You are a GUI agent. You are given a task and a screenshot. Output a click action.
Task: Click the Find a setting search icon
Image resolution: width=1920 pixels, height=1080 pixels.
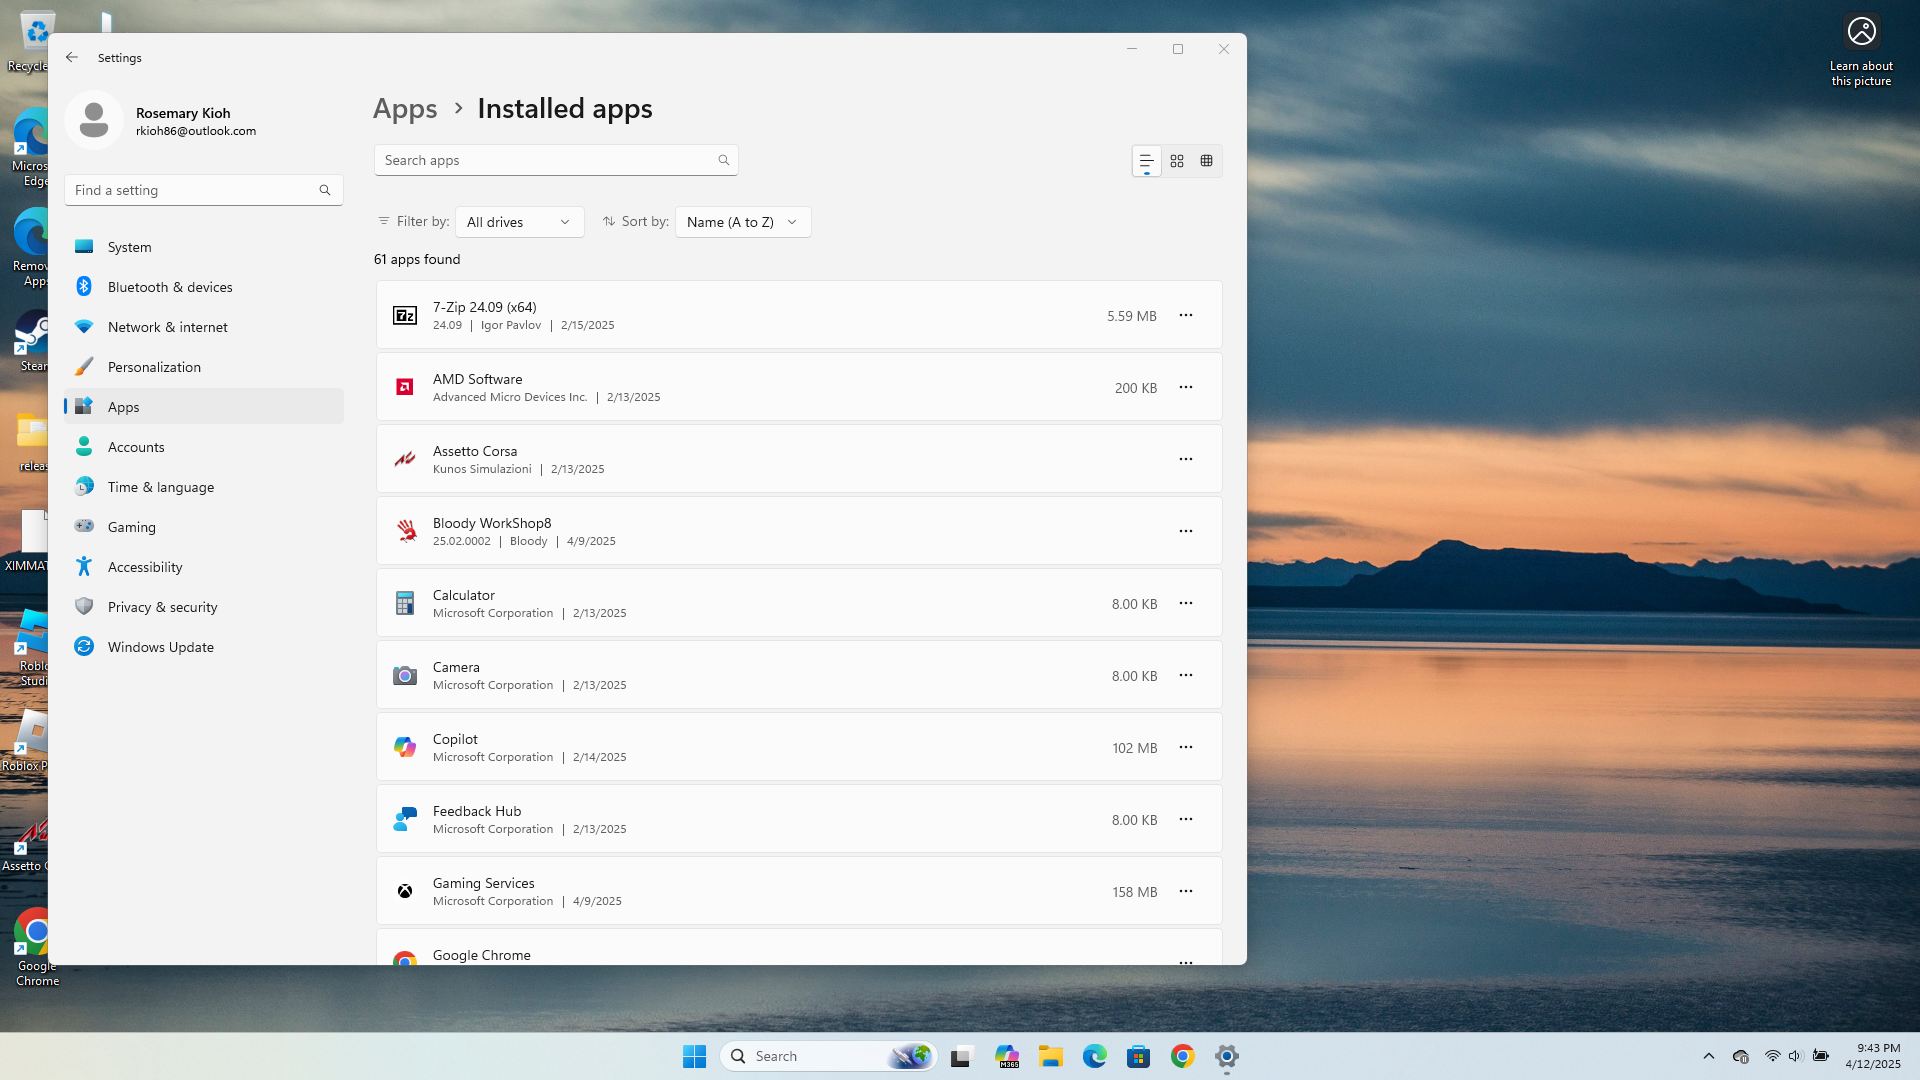[325, 190]
